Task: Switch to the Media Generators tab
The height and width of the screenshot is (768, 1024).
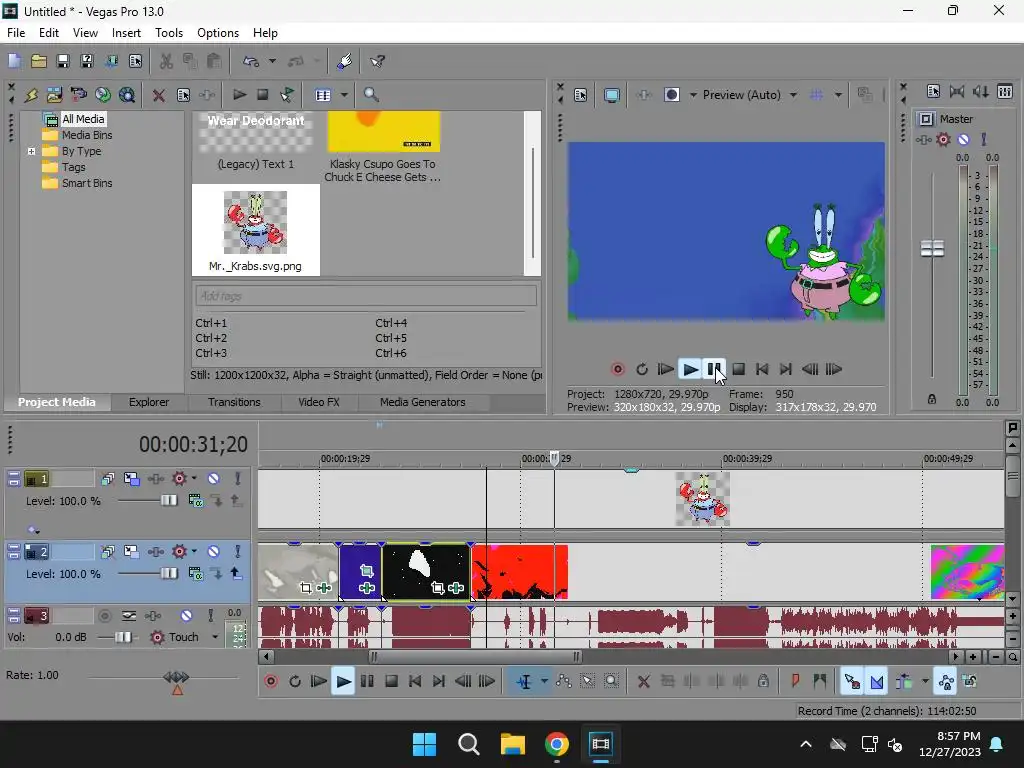Action: pos(423,402)
